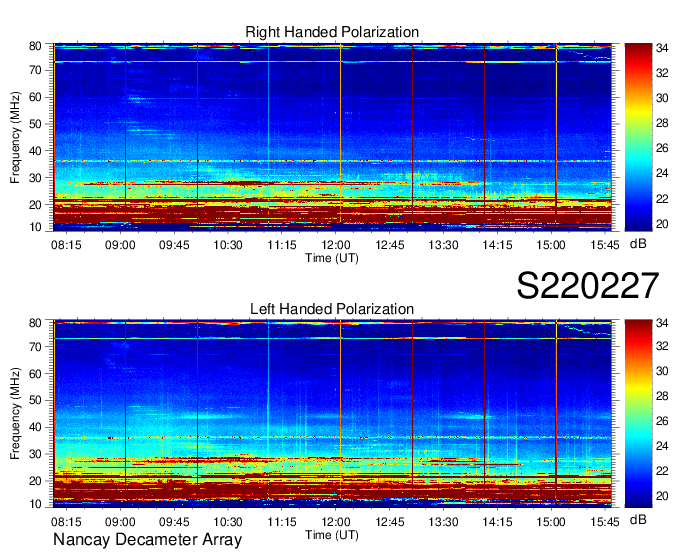Click the 08:15 tick on the Right Handed plot
The width and height of the screenshot is (680, 552).
[66, 245]
